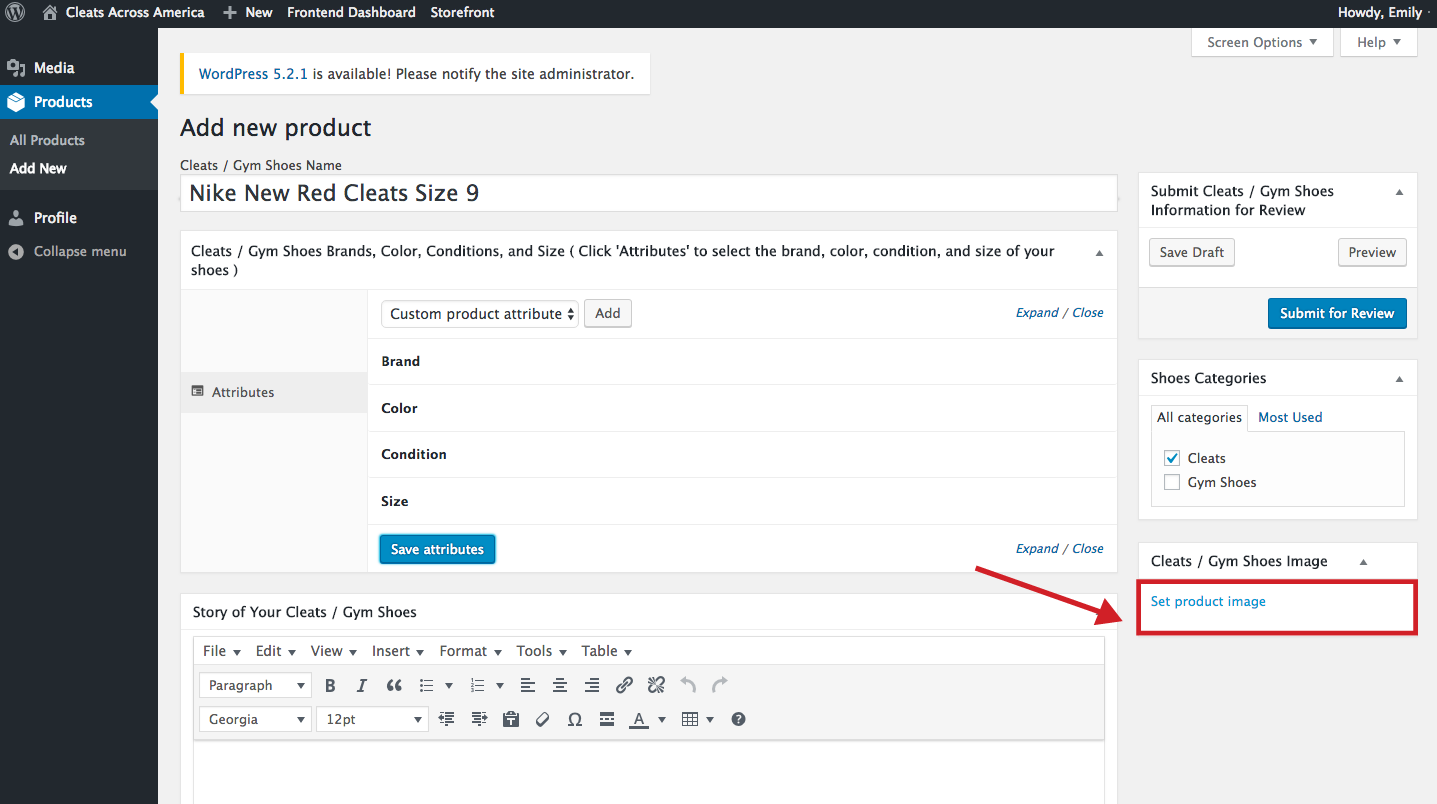
Task: Click the Submit for Review button
Action: [1336, 313]
